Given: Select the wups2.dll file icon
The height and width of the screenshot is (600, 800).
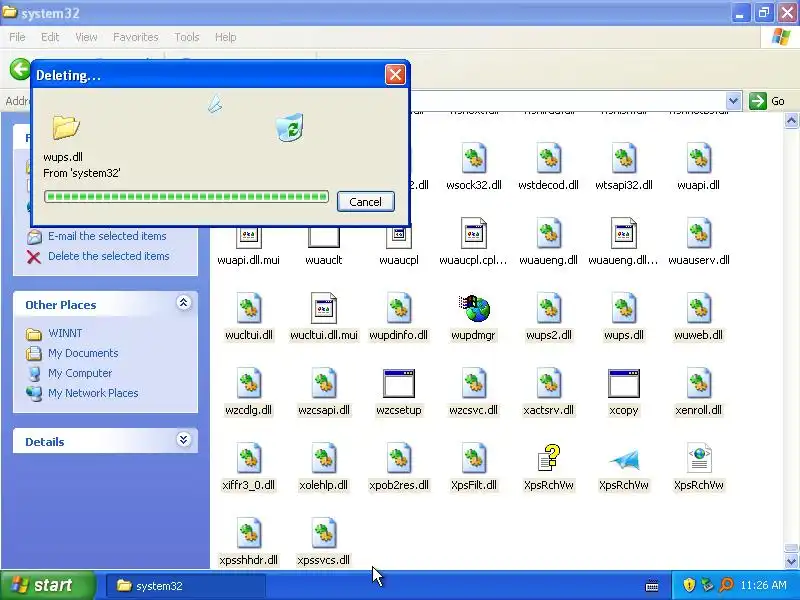Looking at the screenshot, I should 548,308.
